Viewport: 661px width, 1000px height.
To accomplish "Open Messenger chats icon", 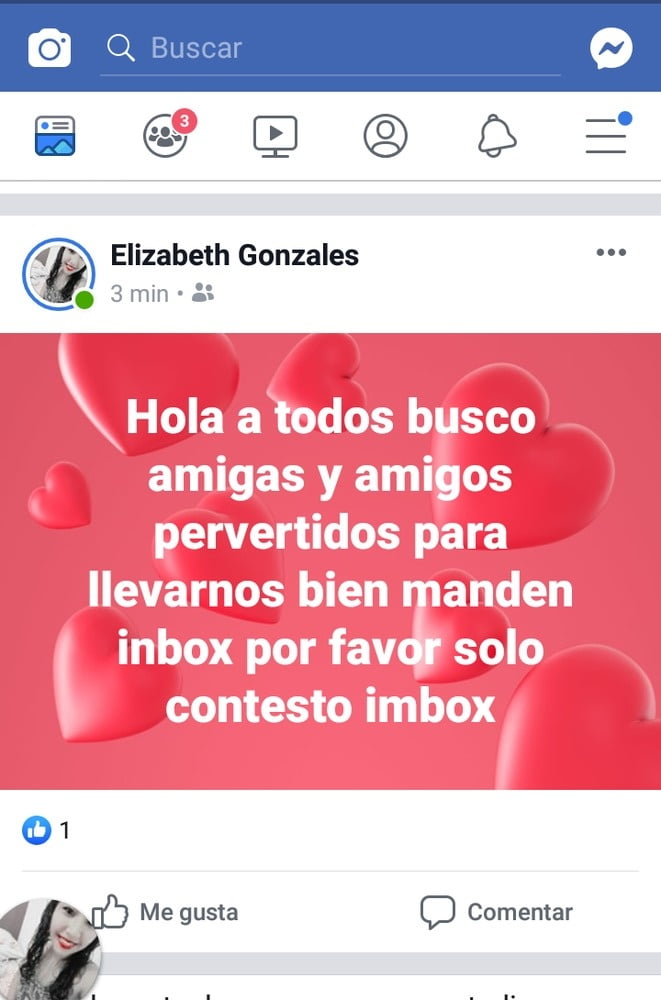I will (x=611, y=48).
